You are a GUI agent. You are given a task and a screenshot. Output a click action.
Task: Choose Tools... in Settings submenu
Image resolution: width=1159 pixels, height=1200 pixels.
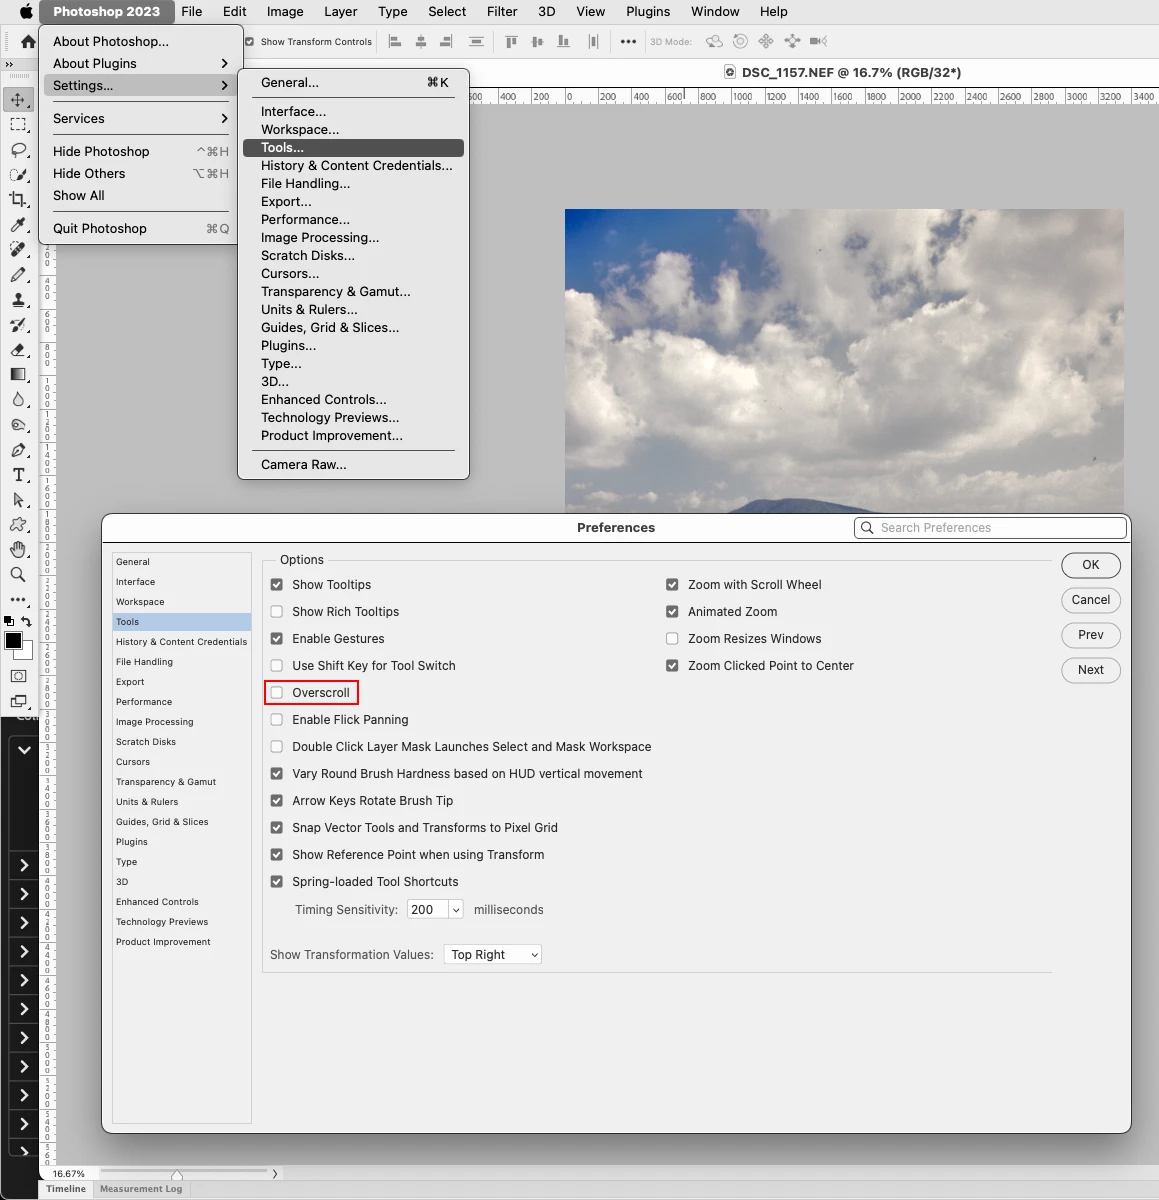point(353,147)
